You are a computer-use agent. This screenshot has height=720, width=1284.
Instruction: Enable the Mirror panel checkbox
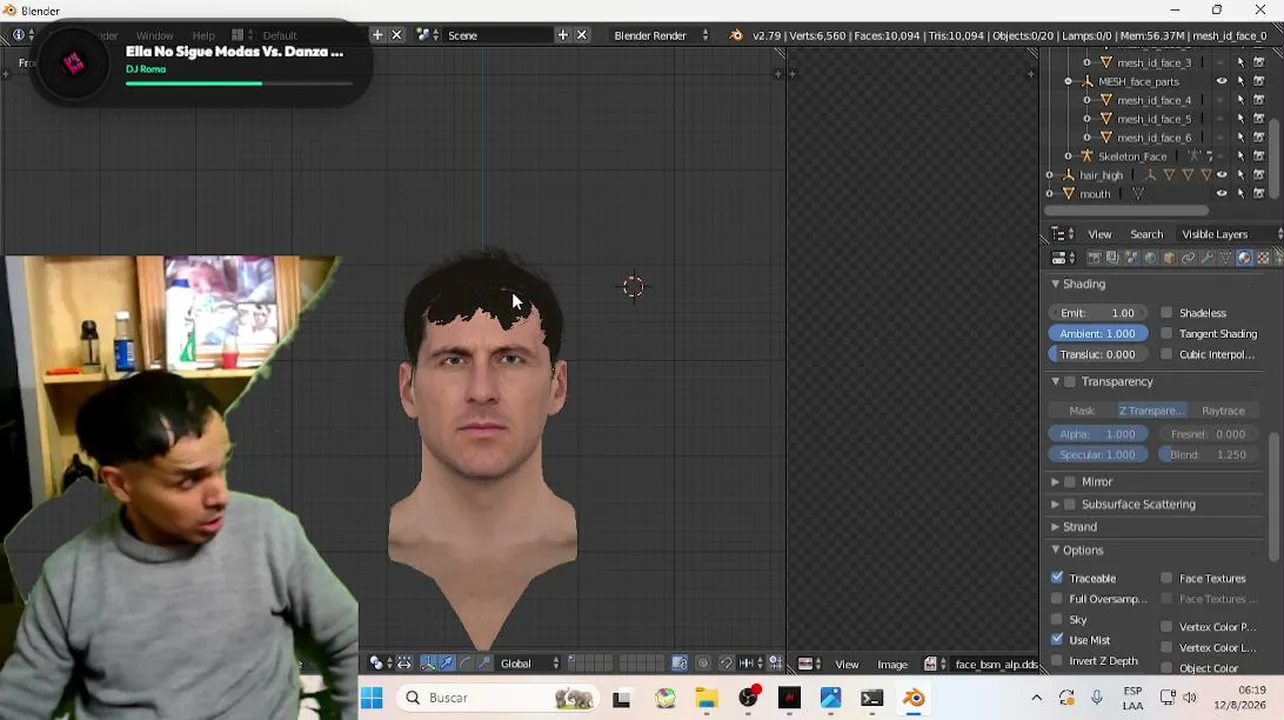click(x=1070, y=482)
